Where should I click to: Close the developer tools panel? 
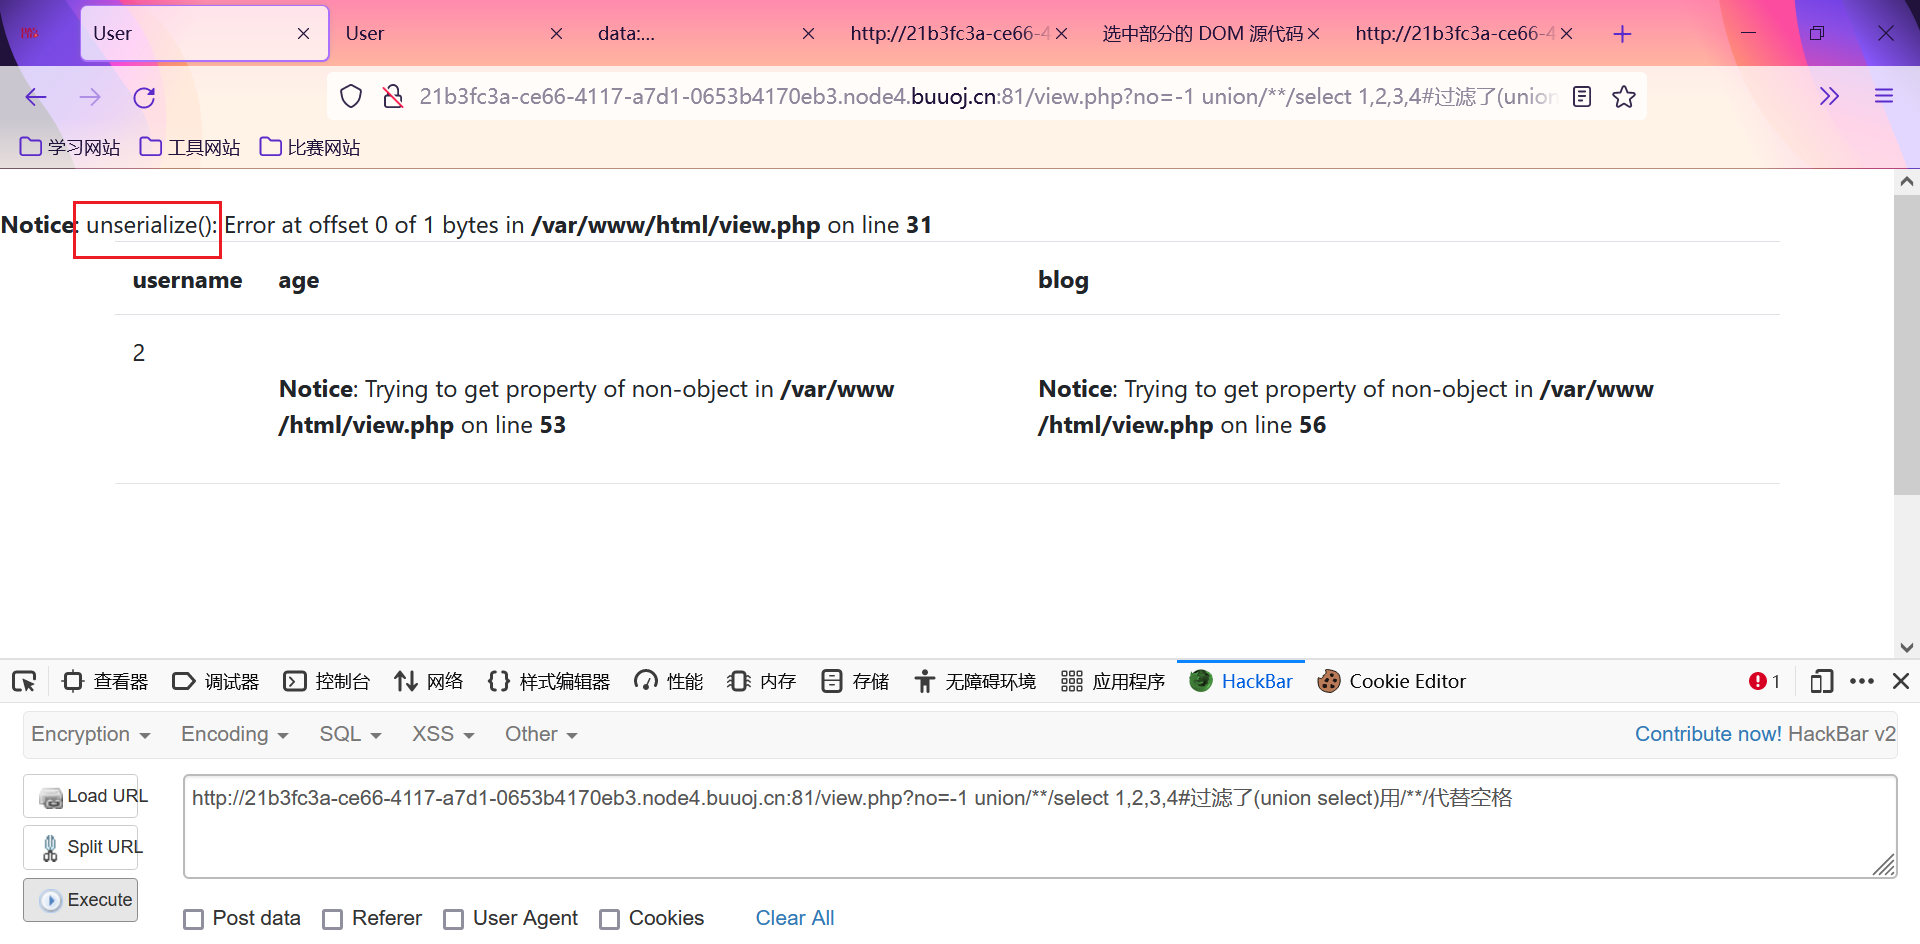[1901, 682]
